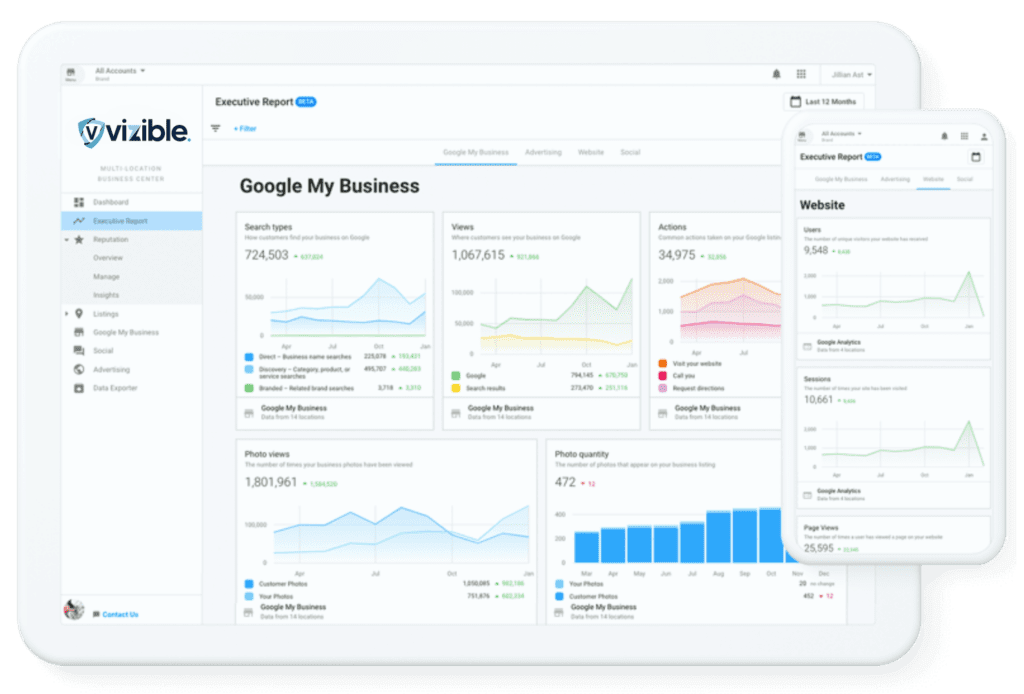
Task: Click the red Call you legend swatch
Action: (x=663, y=376)
